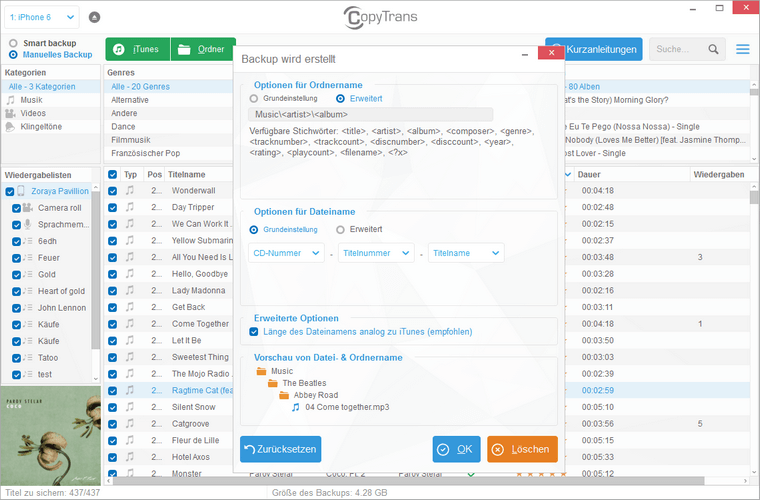This screenshot has width=760, height=500.
Task: Select the 6edh playlist
Action: click(48, 241)
